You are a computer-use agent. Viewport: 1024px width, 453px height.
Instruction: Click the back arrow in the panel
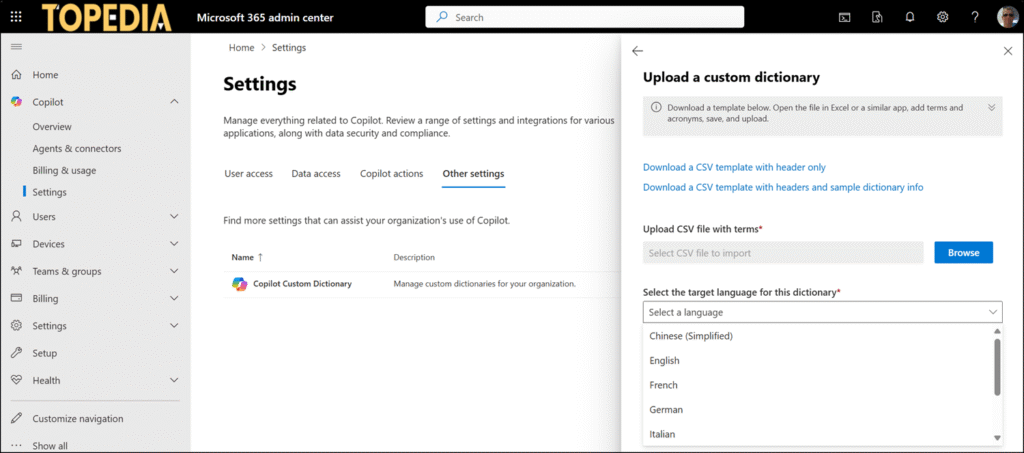pos(637,51)
